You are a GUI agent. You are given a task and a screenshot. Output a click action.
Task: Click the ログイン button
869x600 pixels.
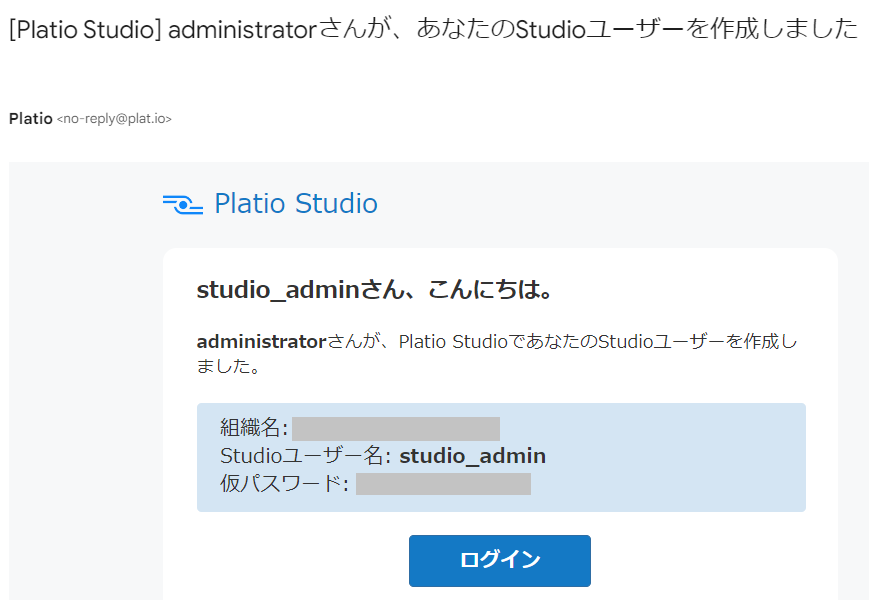point(498,560)
